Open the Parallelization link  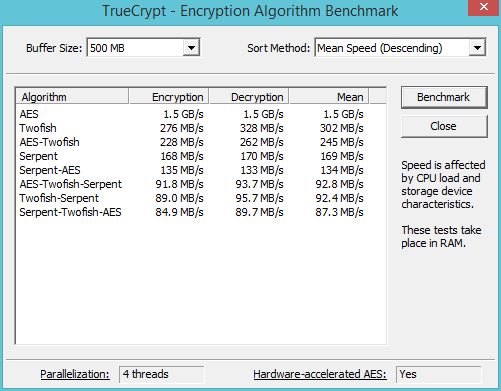[75, 374]
